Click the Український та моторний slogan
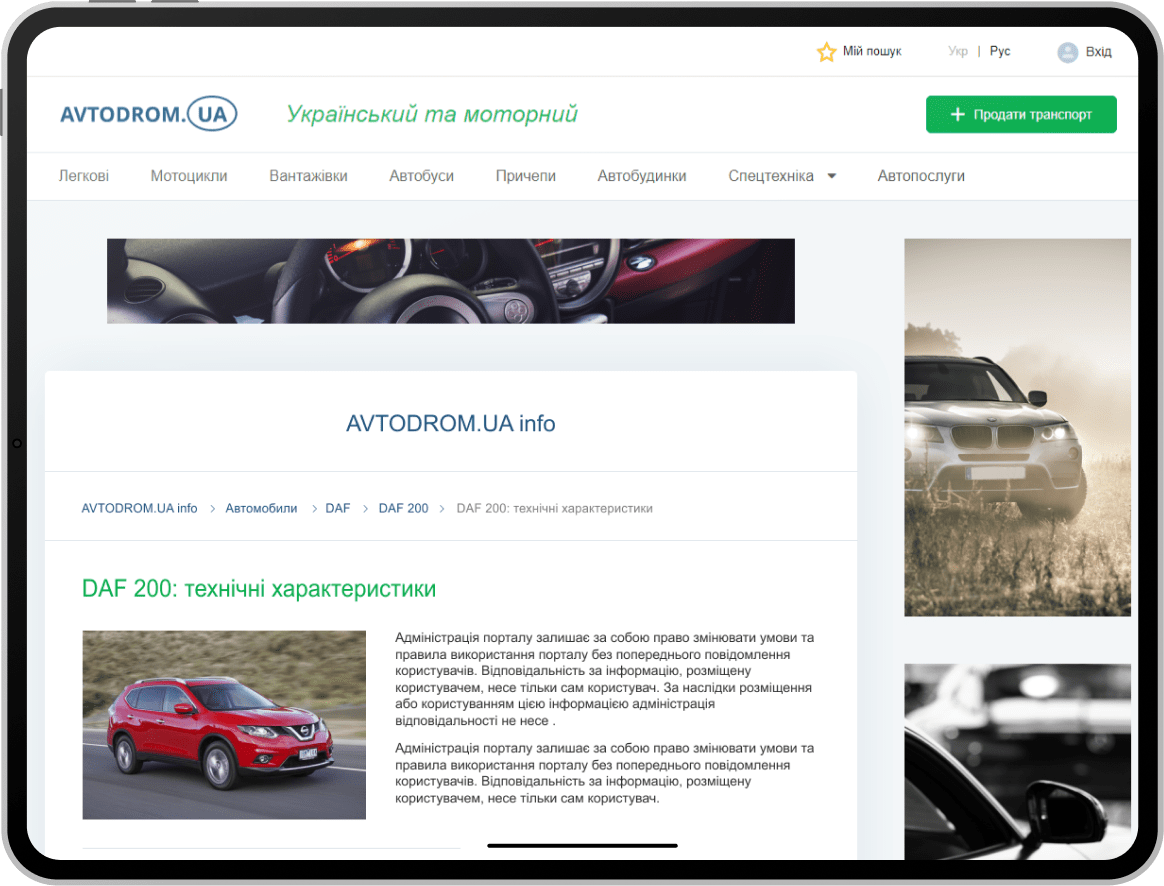This screenshot has width=1164, height=886. 432,114
